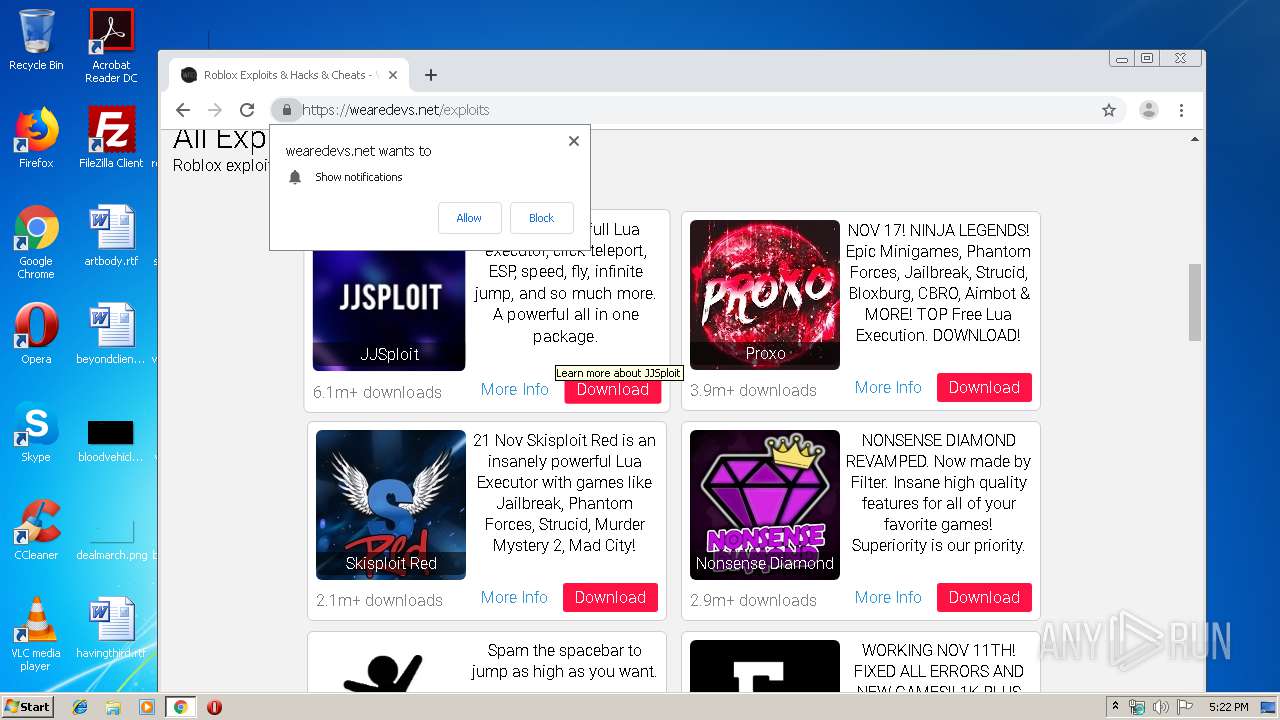Click the scrollbar up arrow
This screenshot has height=720, width=1280.
coord(1194,140)
